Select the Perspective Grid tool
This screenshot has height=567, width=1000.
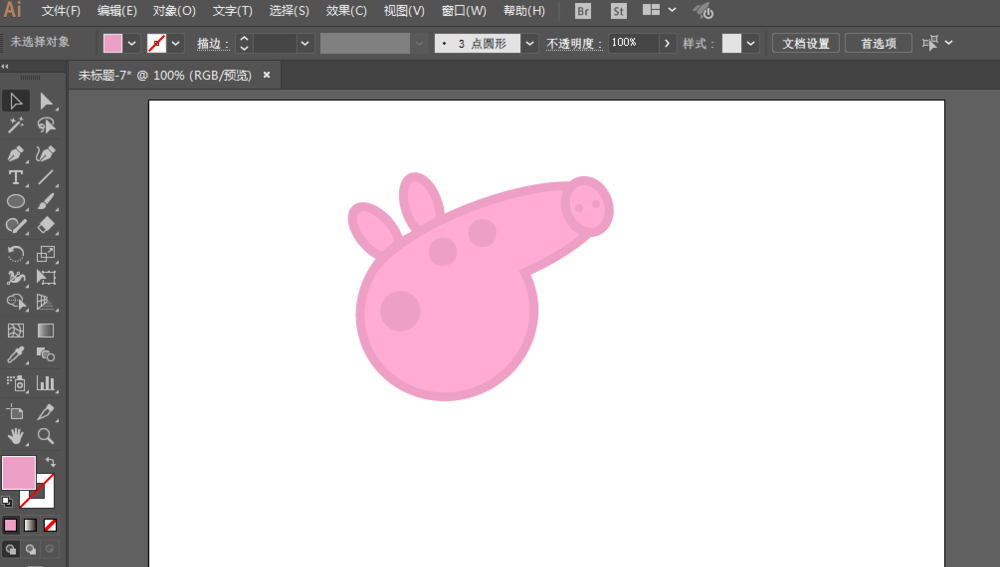46,302
